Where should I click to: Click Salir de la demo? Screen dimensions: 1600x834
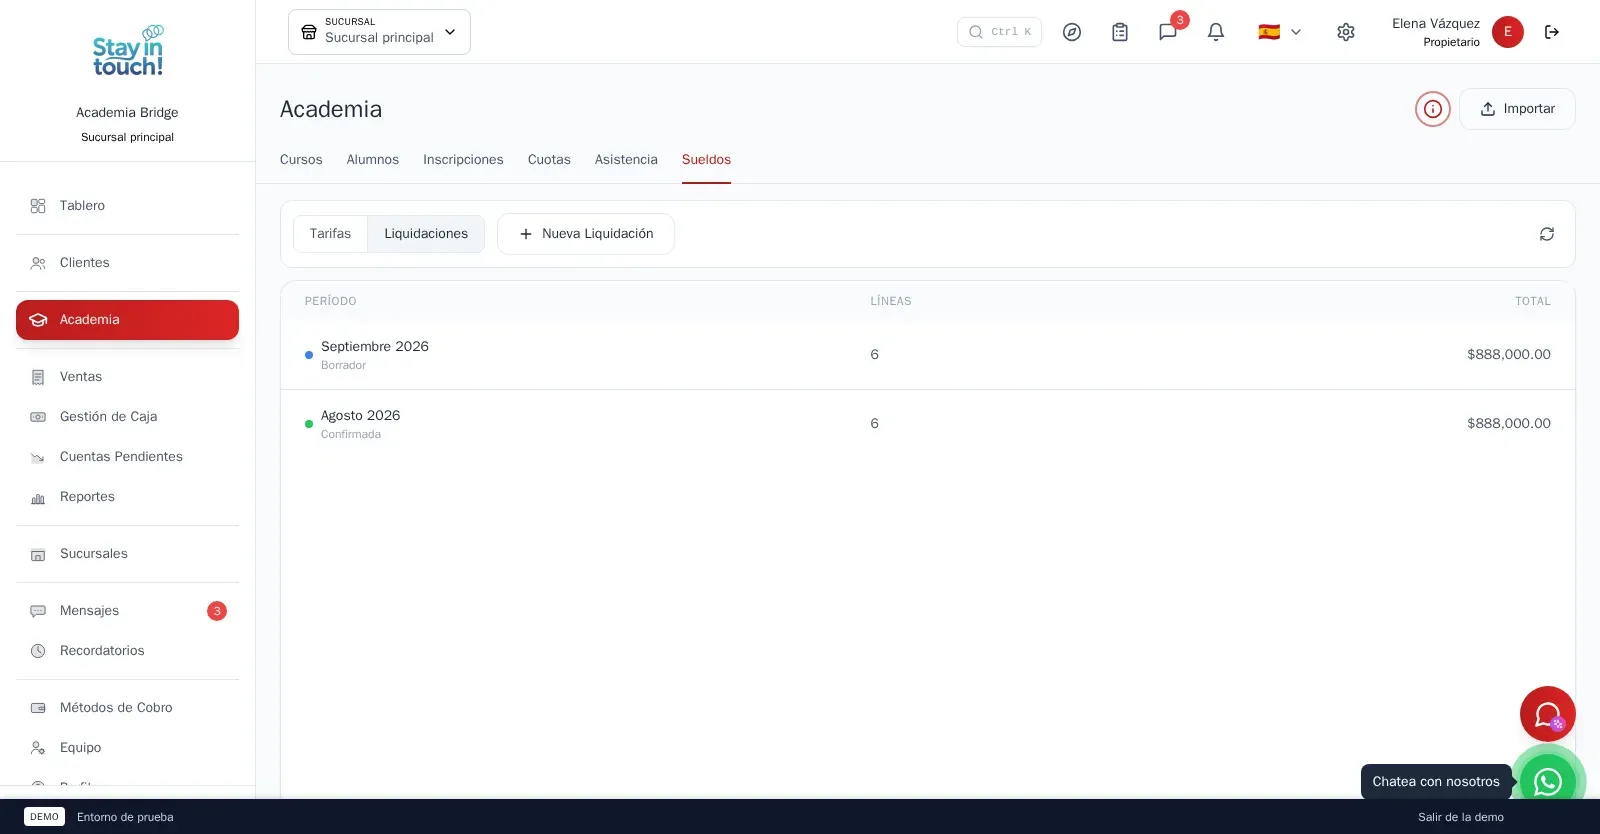(x=1461, y=817)
